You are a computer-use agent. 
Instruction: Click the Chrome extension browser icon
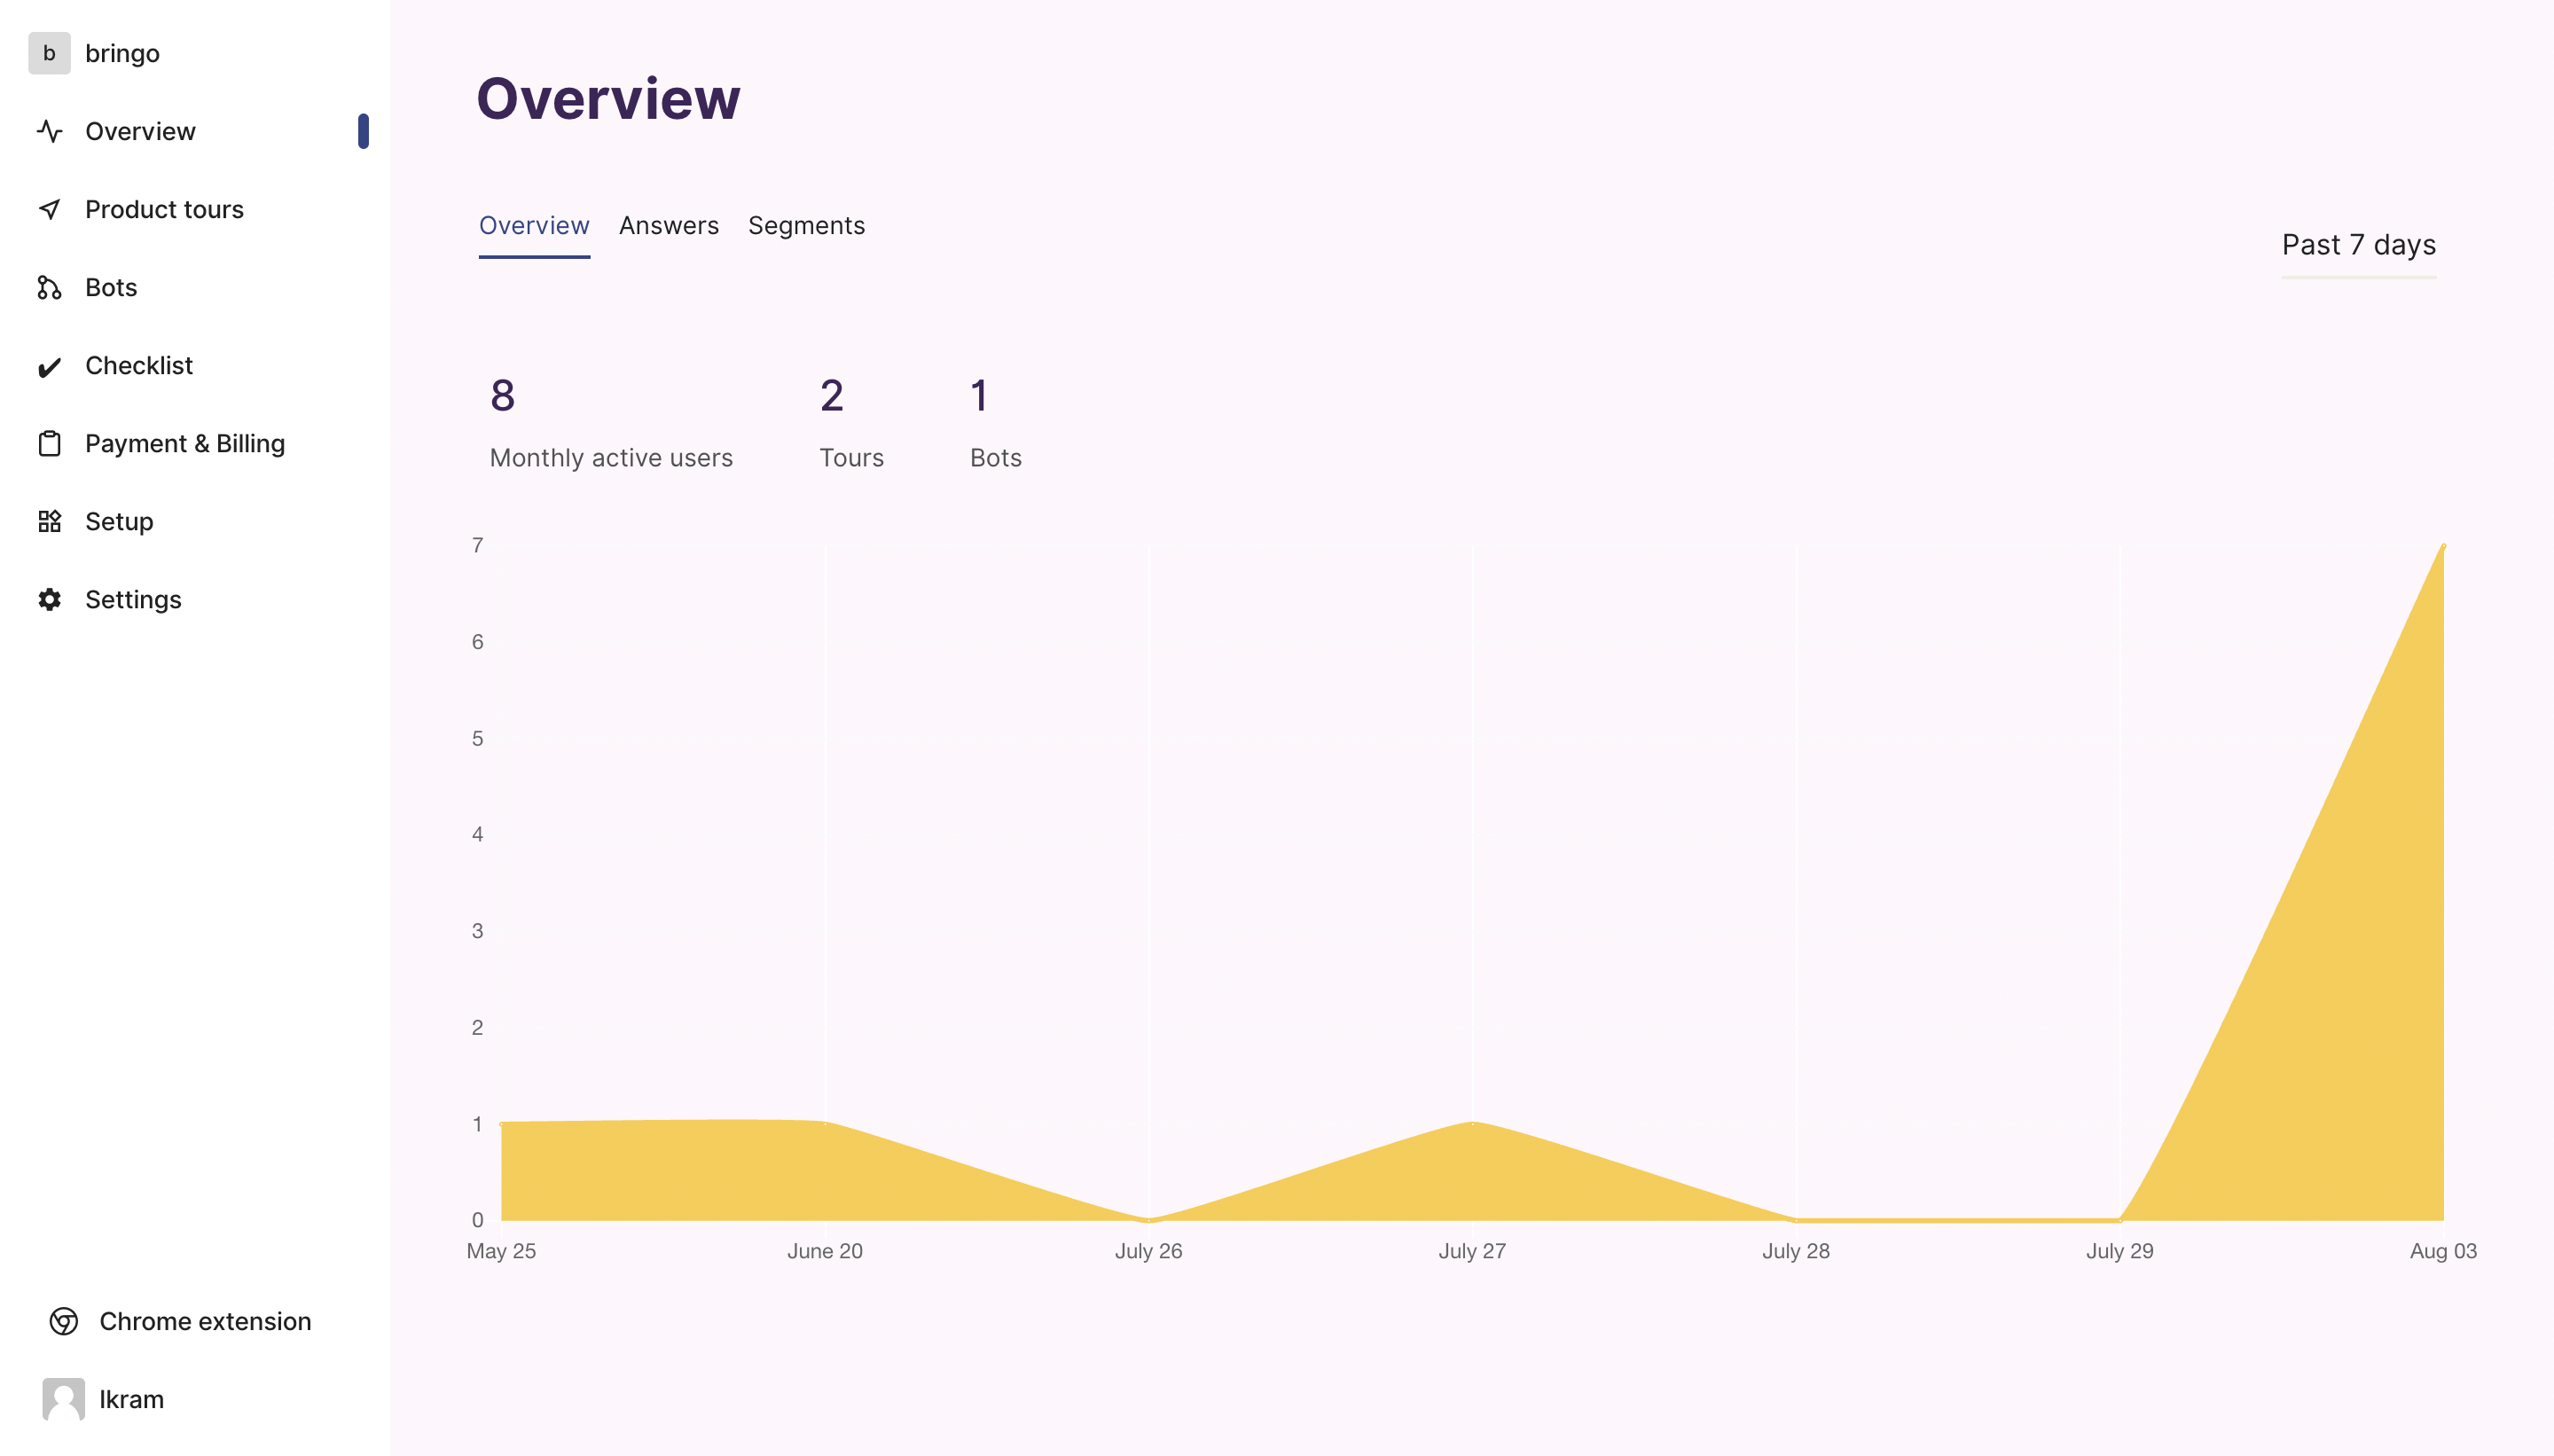coord(64,1321)
